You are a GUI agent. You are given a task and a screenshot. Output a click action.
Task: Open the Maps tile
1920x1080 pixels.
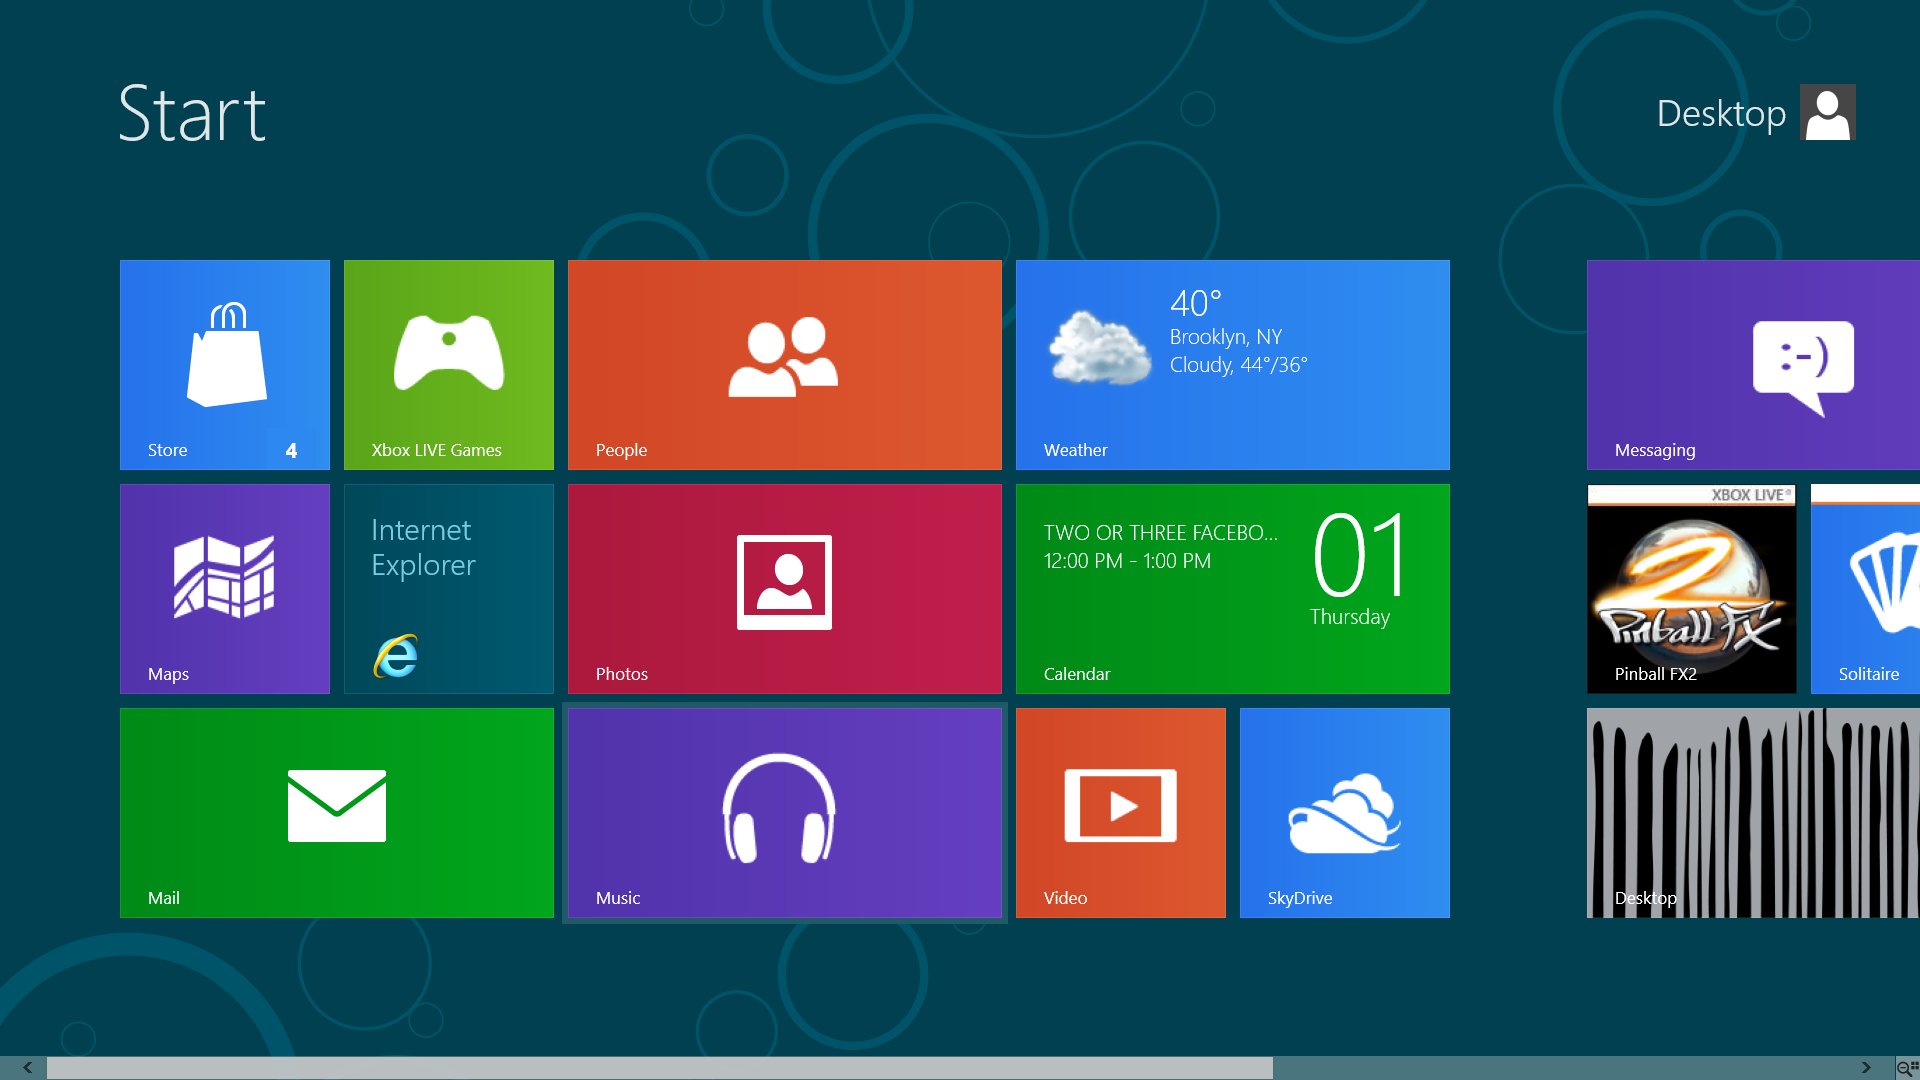(x=224, y=589)
